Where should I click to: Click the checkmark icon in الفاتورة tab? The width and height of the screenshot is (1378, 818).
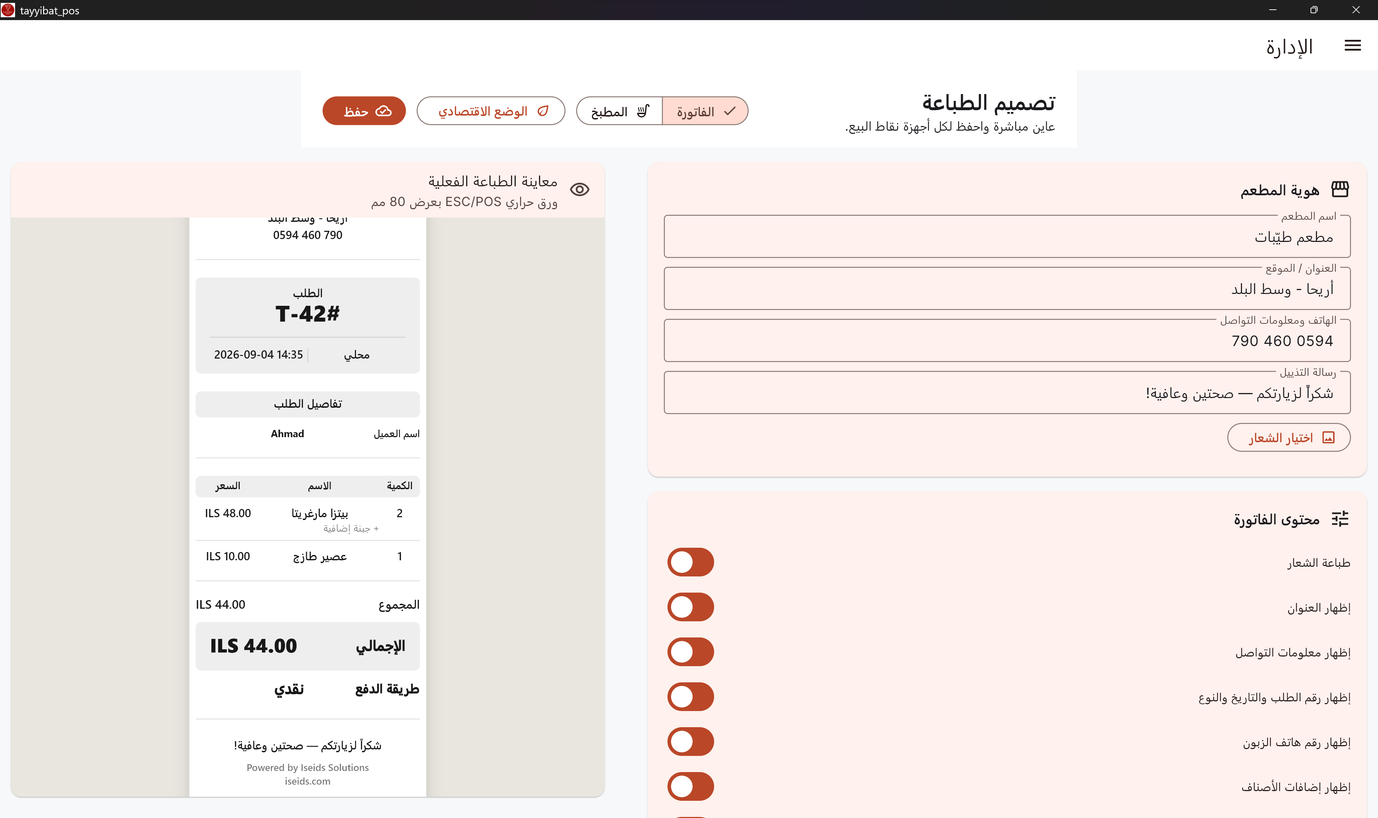point(730,111)
